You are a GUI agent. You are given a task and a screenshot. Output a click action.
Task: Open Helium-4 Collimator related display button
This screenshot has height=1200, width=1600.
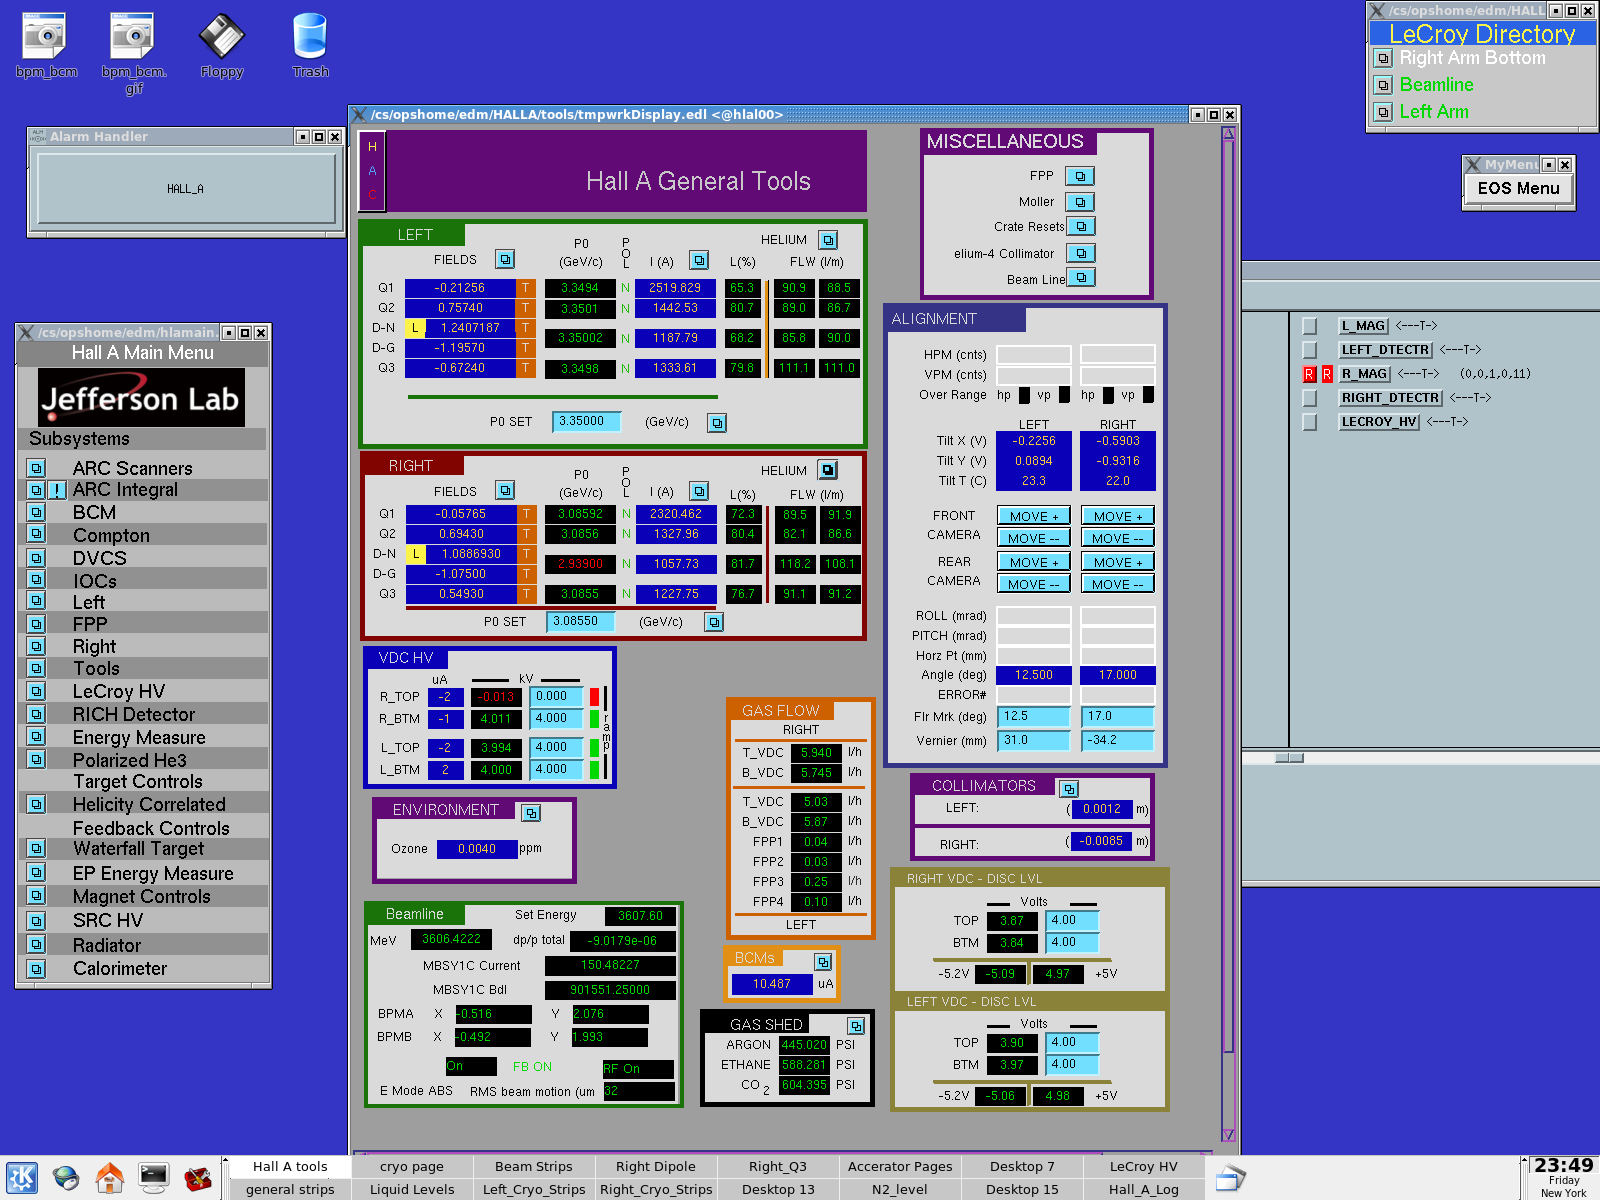click(x=1081, y=253)
